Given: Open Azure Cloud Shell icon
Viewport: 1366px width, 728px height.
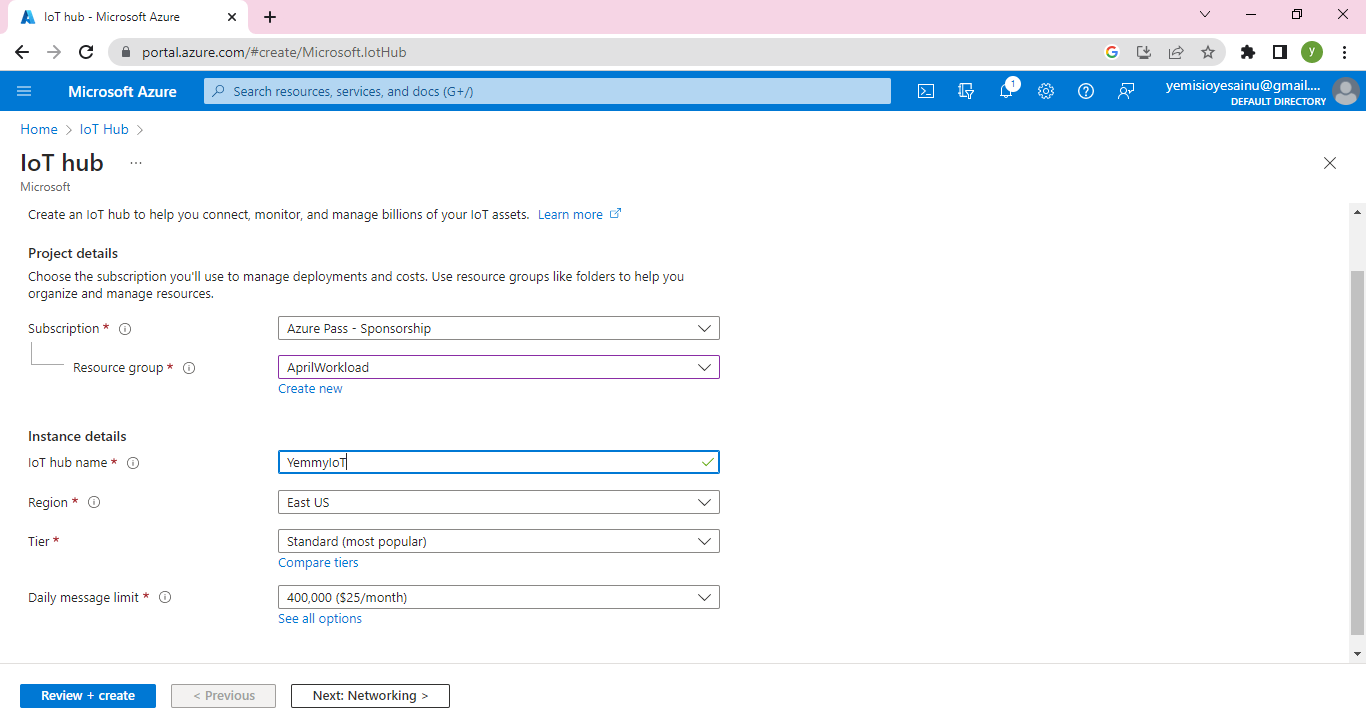Looking at the screenshot, I should 926,91.
